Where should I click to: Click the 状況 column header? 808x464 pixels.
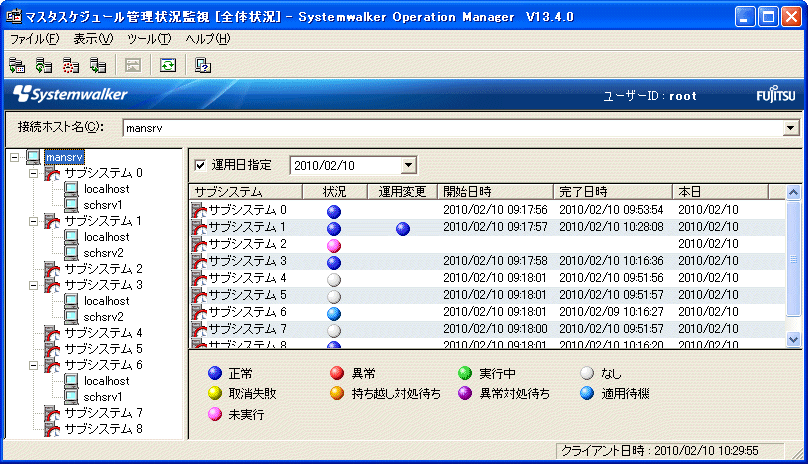334,192
